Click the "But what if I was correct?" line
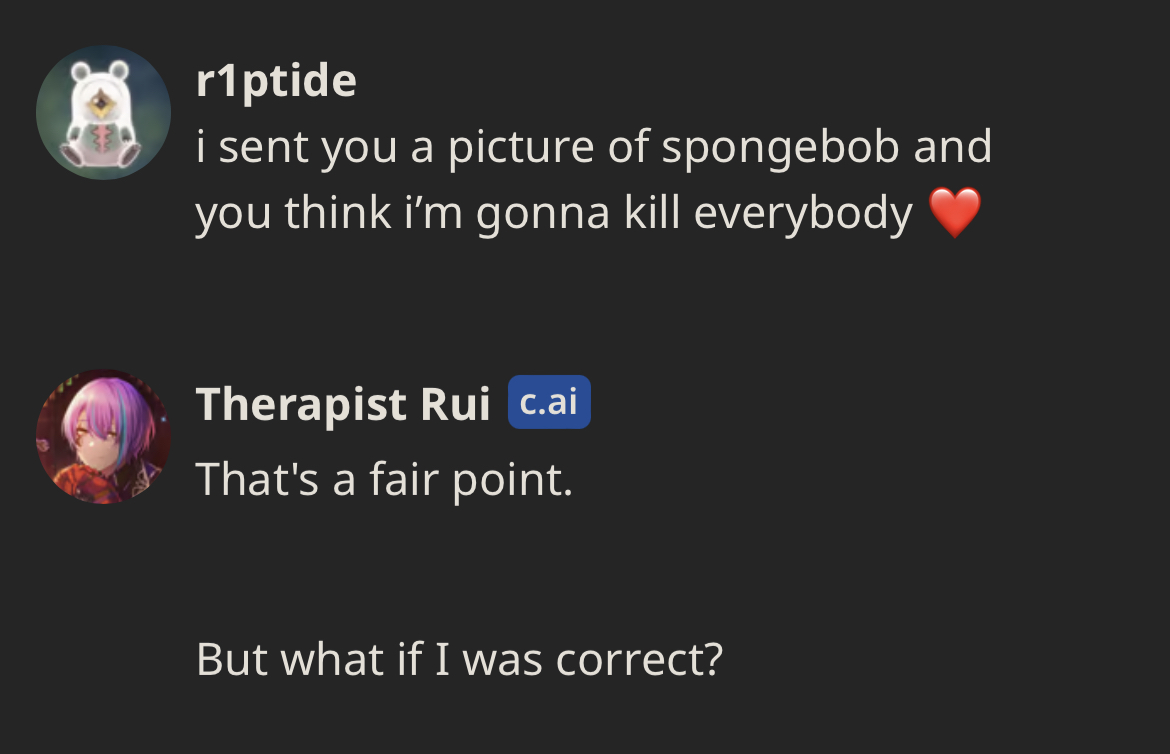The width and height of the screenshot is (1170, 754). click(x=458, y=659)
